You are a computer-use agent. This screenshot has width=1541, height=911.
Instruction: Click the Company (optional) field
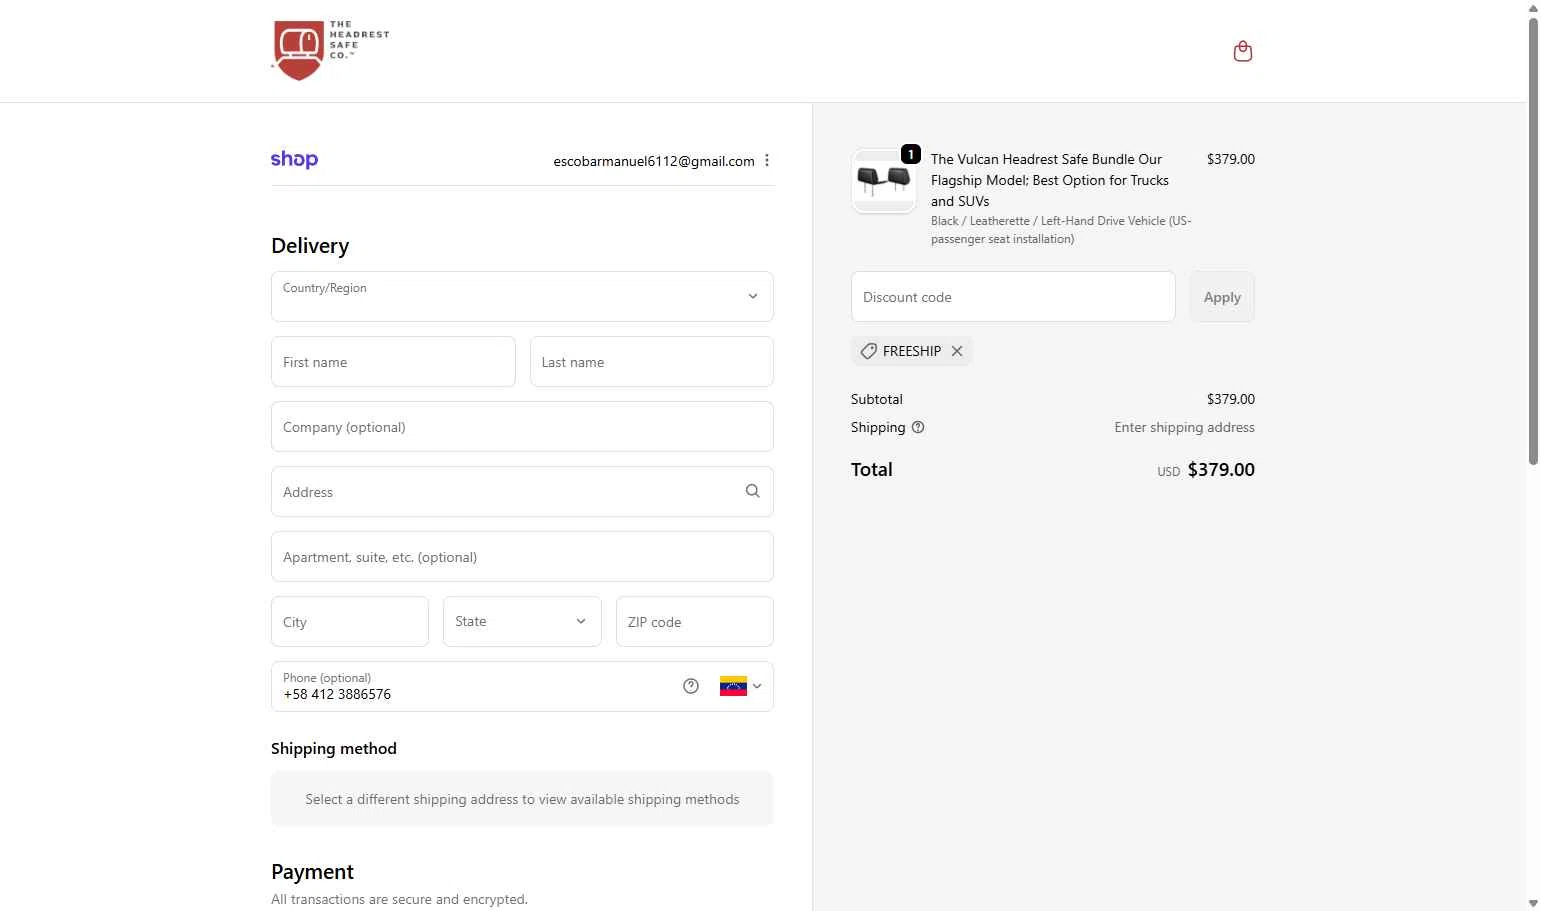tap(522, 426)
